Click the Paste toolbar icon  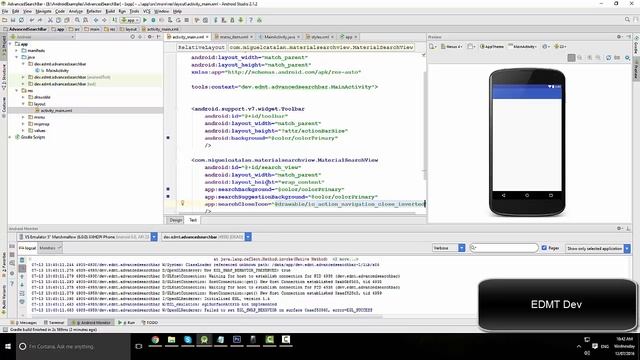[67, 20]
